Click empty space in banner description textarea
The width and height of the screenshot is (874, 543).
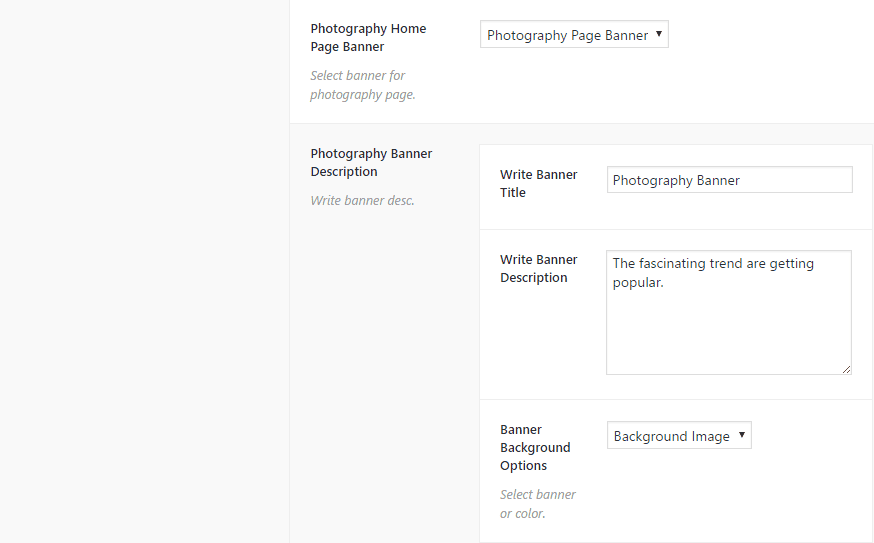pos(728,335)
